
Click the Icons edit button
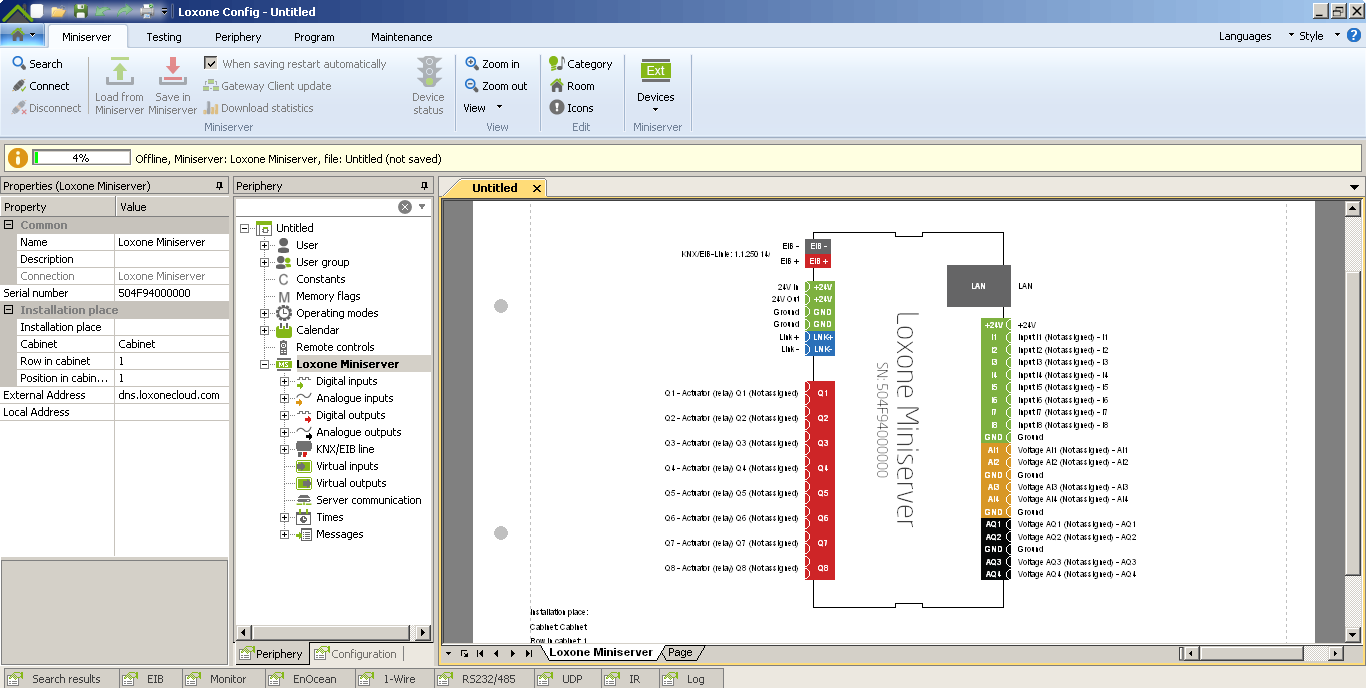(571, 108)
